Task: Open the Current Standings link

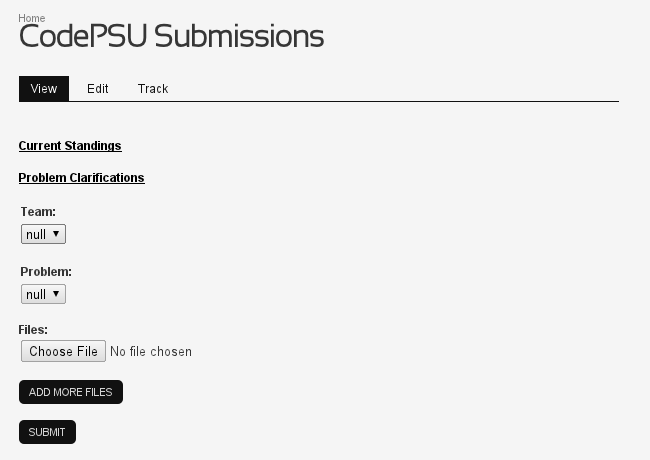Action: 70,145
